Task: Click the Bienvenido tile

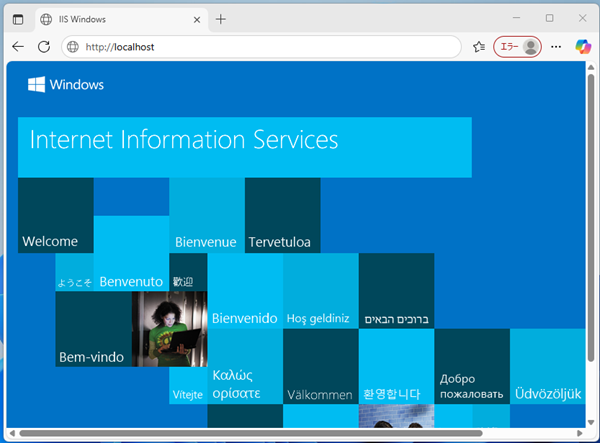Action: [x=245, y=291]
